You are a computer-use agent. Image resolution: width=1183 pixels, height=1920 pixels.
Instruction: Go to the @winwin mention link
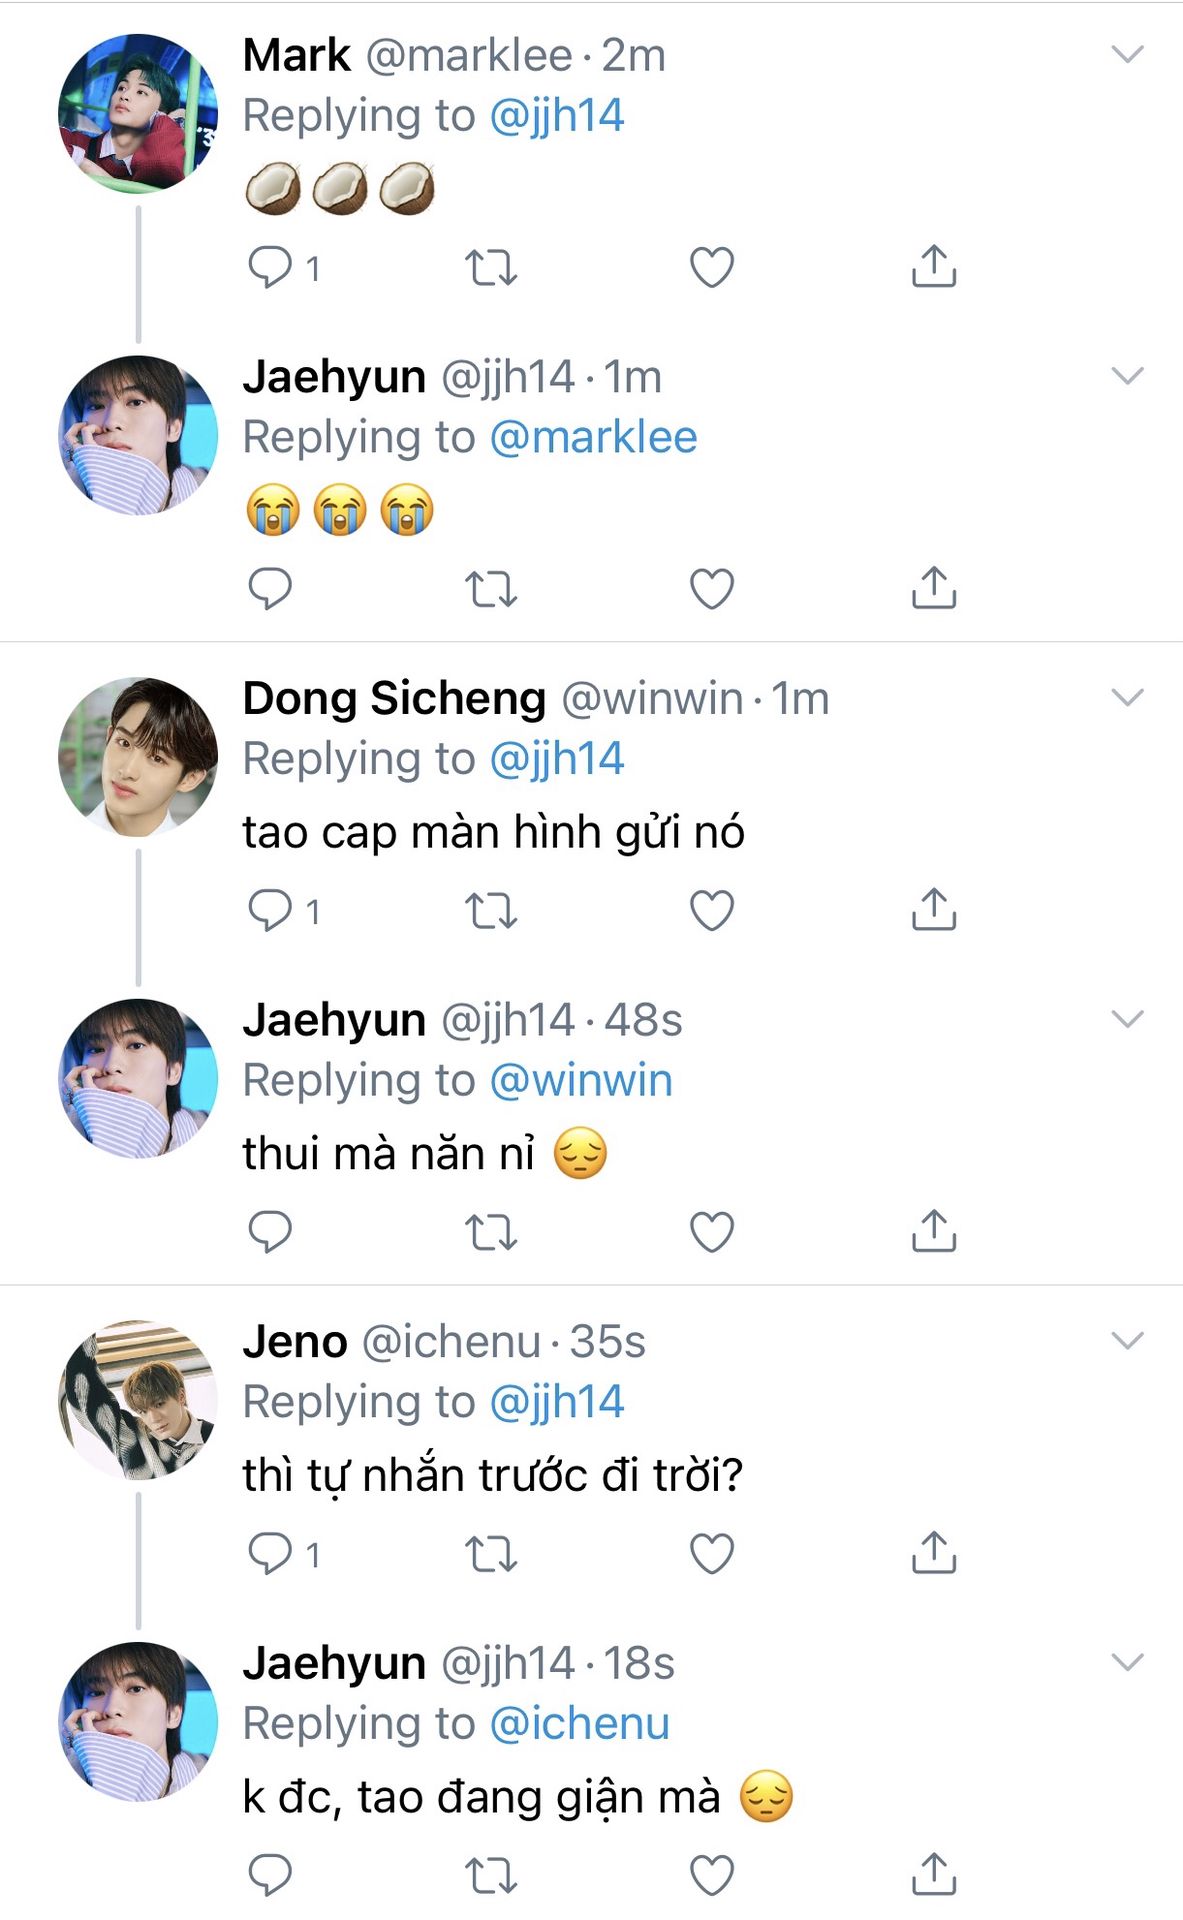581,1081
